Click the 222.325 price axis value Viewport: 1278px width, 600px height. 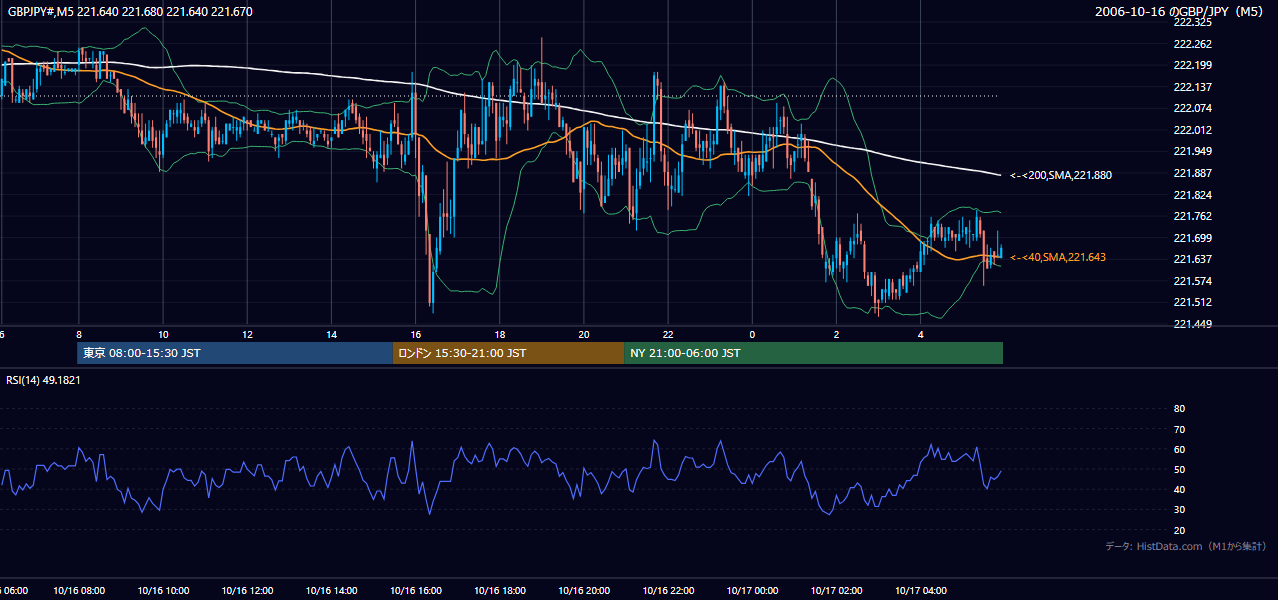[x=1192, y=22]
